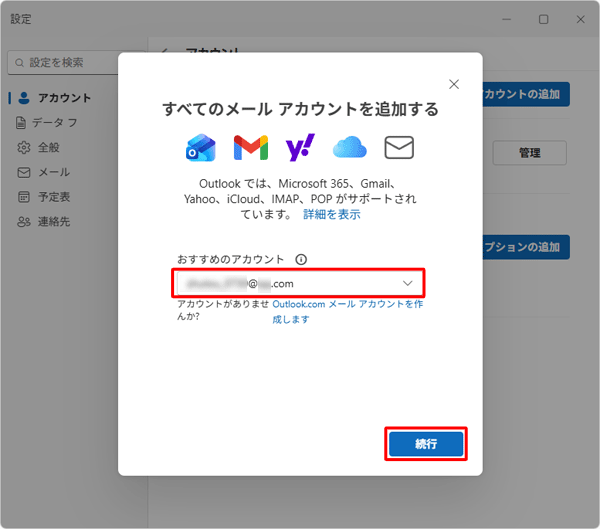Screen dimensions: 600x529
Task: Click the document icon beside データ ファイル
Action: click(21, 122)
